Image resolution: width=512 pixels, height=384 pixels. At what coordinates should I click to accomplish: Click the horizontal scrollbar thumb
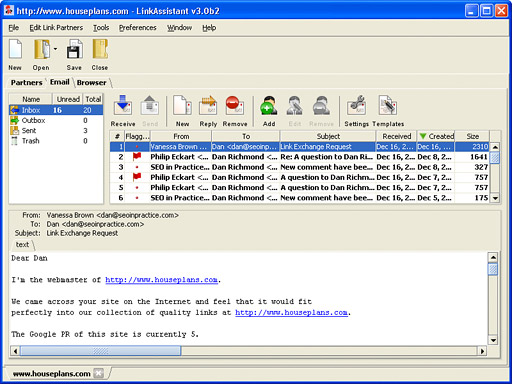[100, 351]
